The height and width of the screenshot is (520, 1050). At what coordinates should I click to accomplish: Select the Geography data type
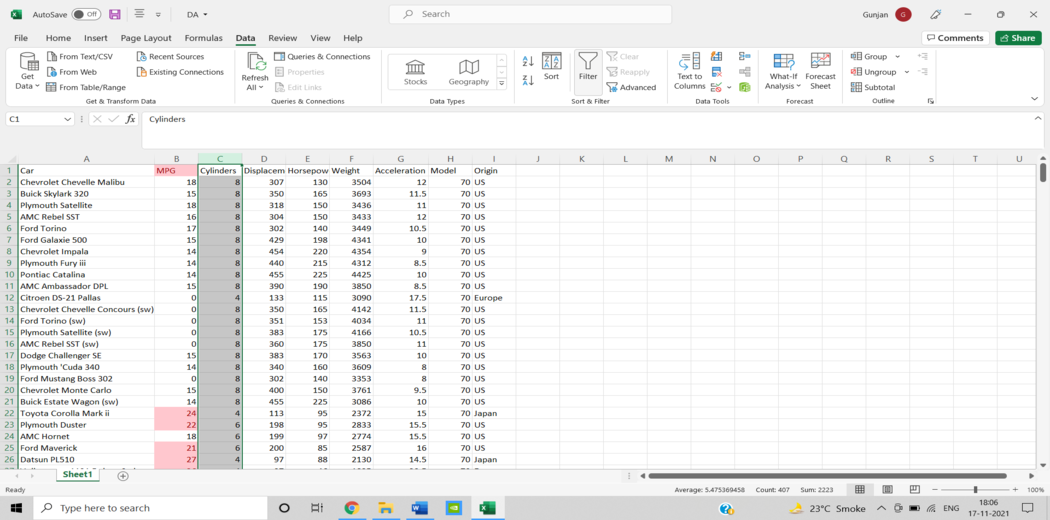(x=468, y=71)
